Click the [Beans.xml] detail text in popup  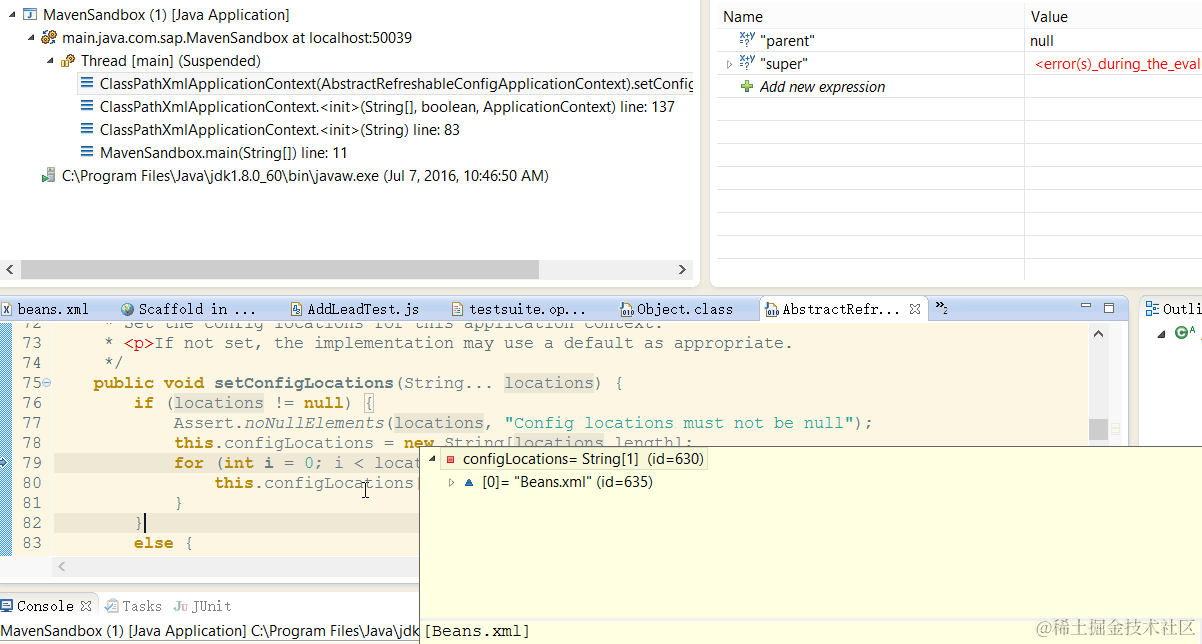[x=477, y=631]
